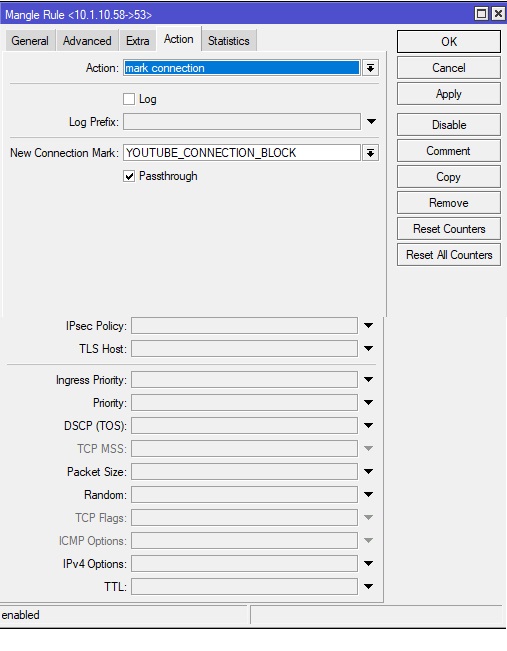
Task: Expand the IPsec Policy arrow
Action: [368, 326]
